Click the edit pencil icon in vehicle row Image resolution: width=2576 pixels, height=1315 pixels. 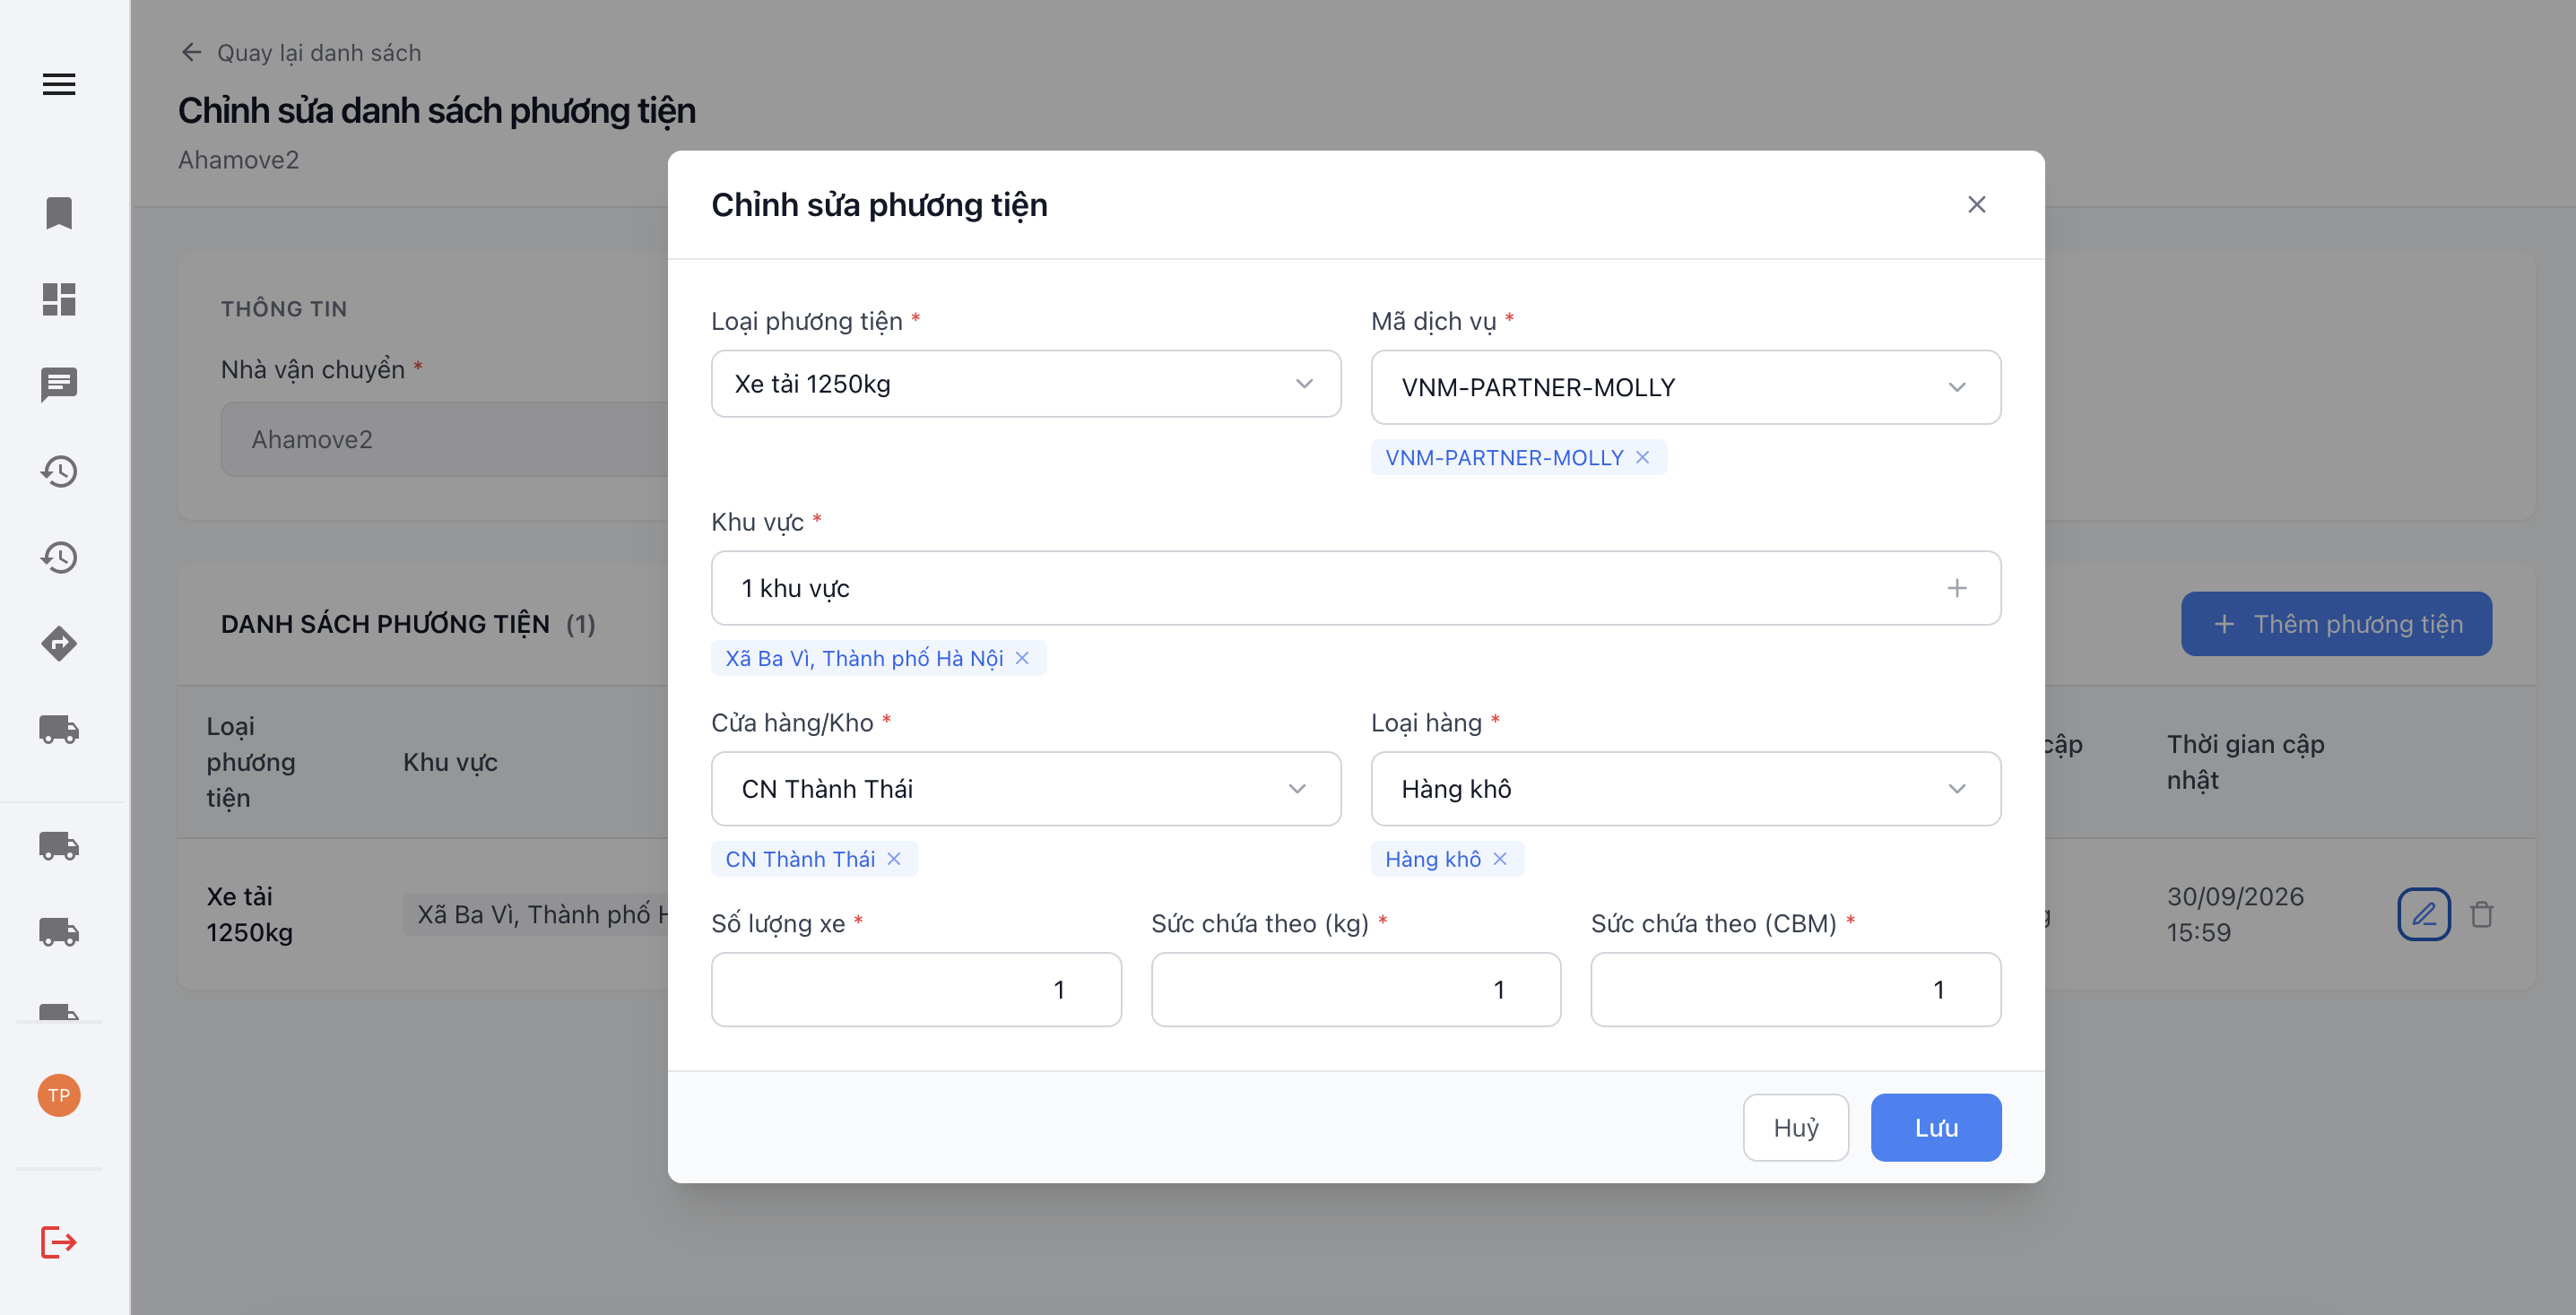point(2424,914)
